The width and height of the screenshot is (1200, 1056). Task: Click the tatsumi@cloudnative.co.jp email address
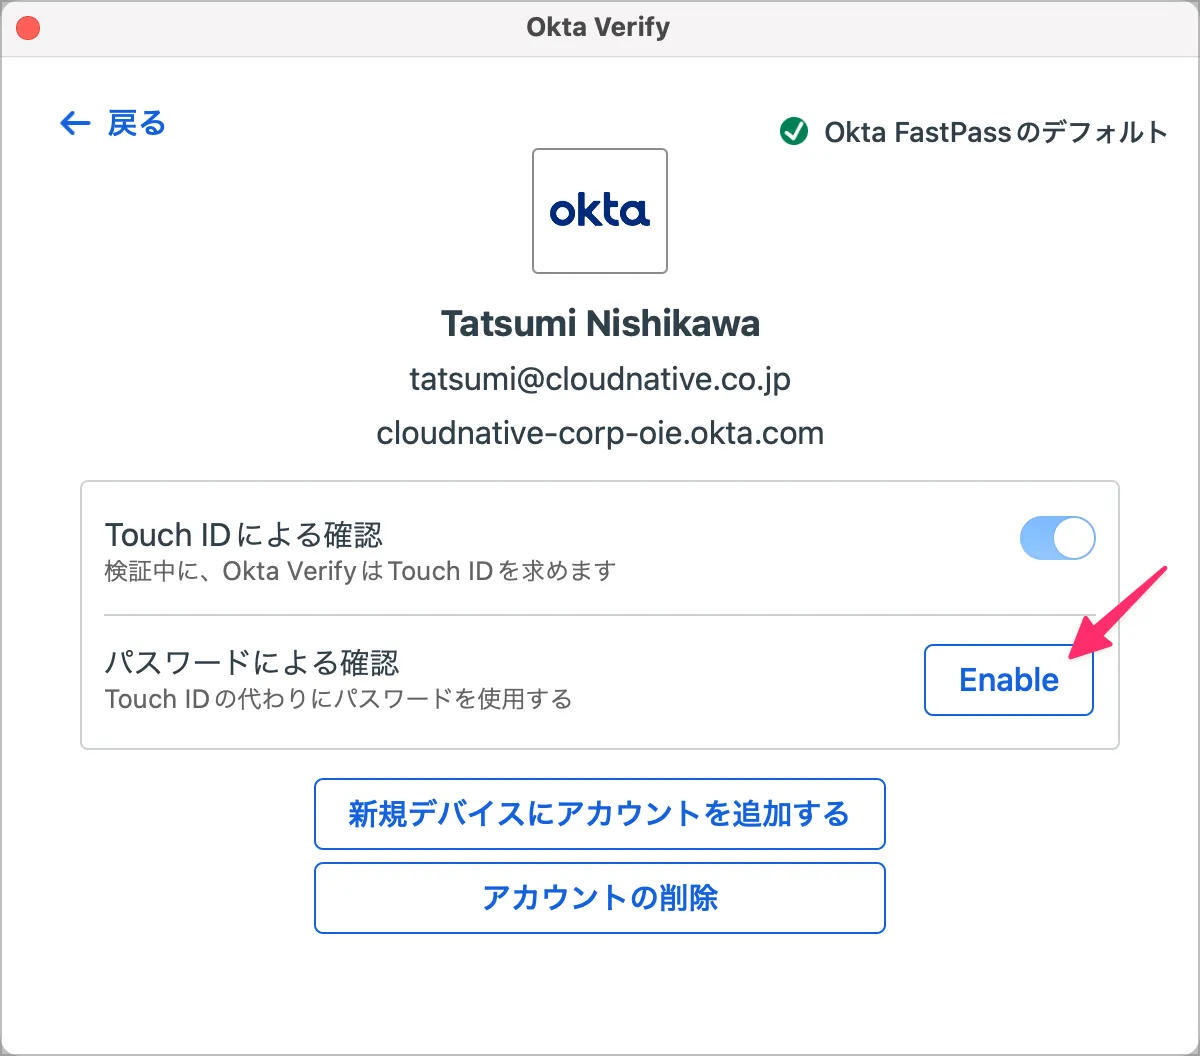pyautogui.click(x=600, y=379)
